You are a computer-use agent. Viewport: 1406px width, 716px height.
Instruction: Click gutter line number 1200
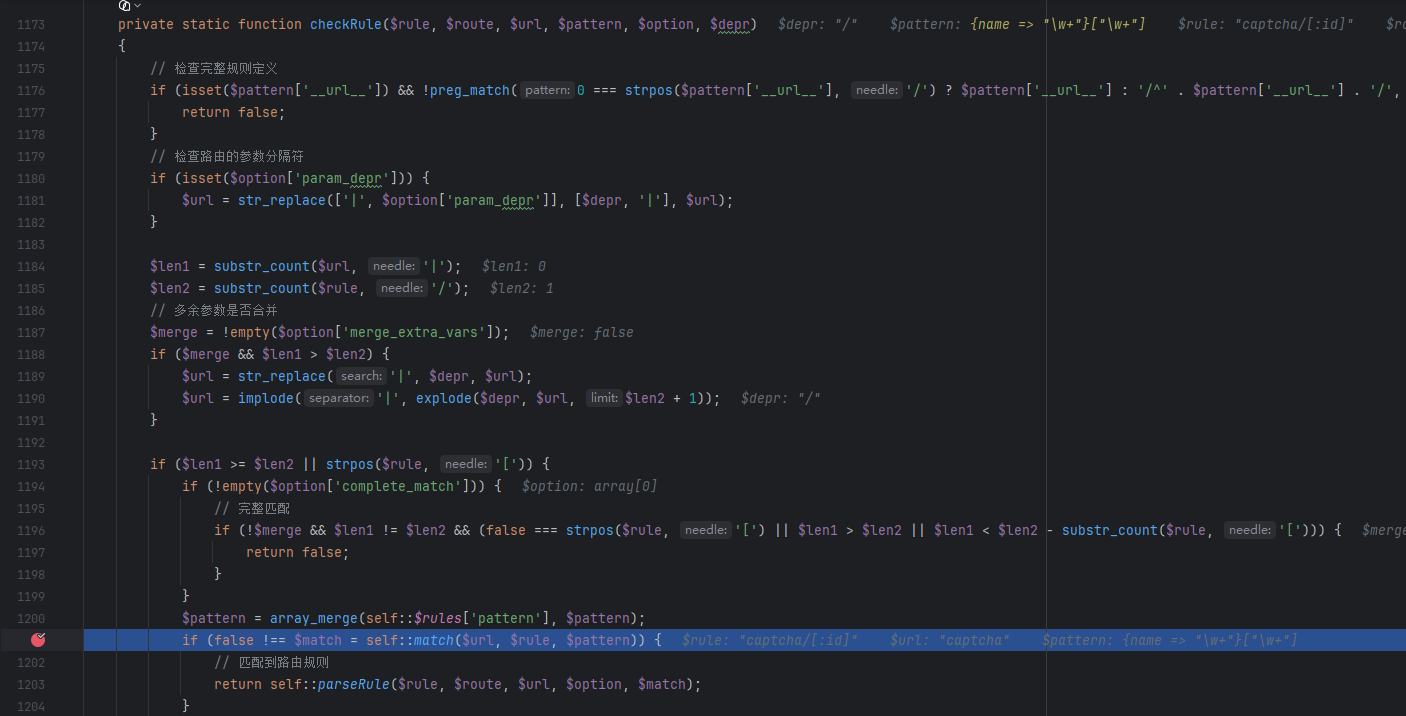click(x=31, y=618)
